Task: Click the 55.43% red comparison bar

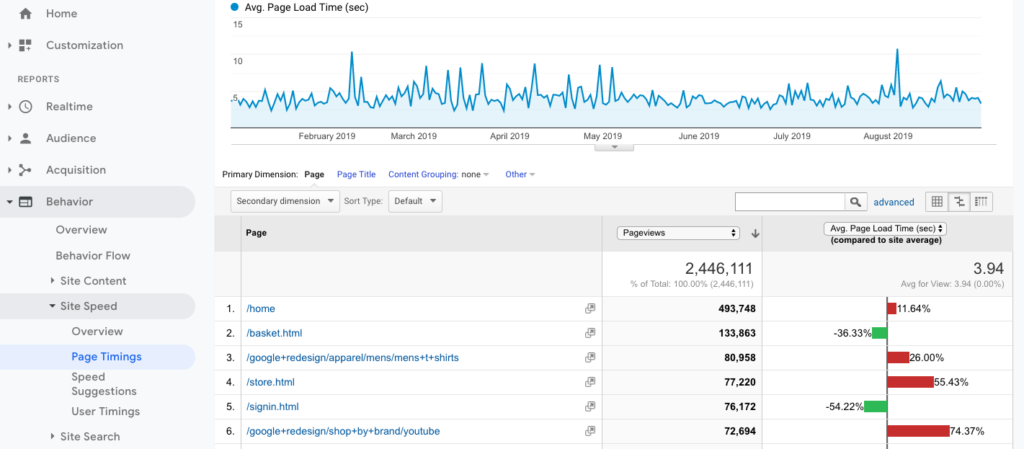Action: (910, 382)
